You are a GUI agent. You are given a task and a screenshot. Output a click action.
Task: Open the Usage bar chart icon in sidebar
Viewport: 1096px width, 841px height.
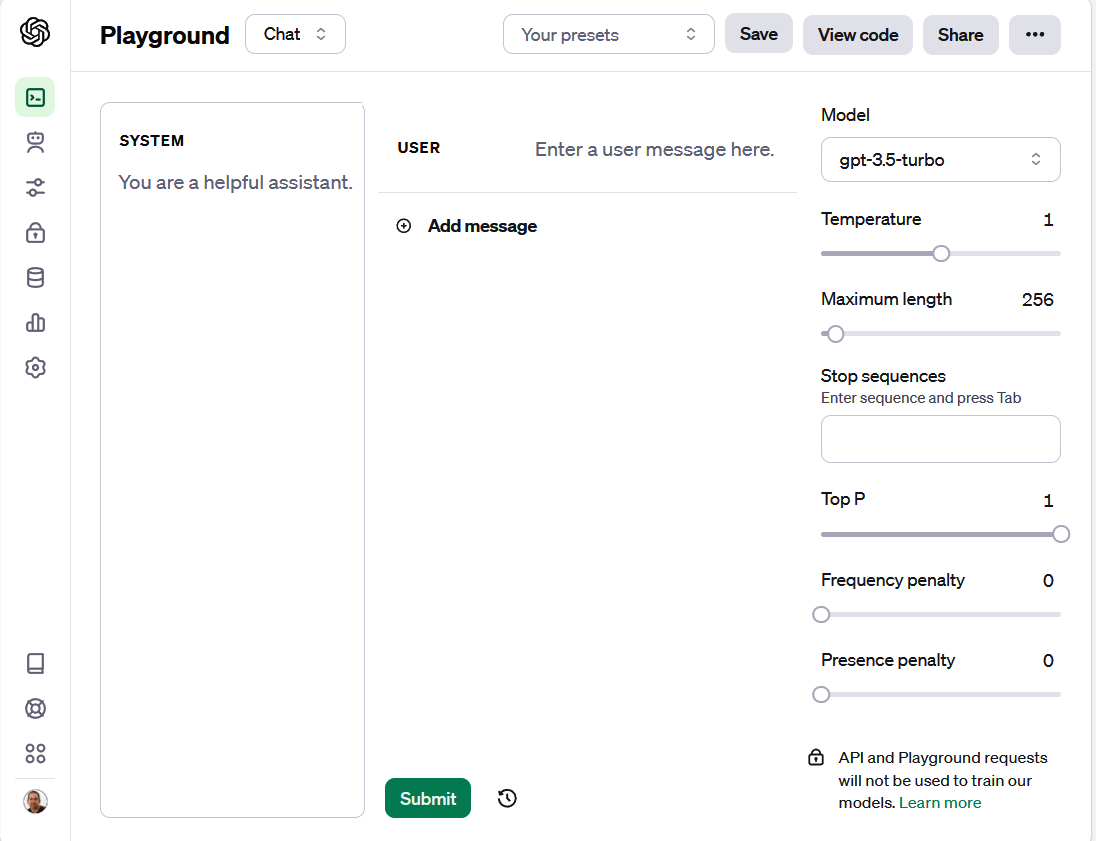click(35, 322)
